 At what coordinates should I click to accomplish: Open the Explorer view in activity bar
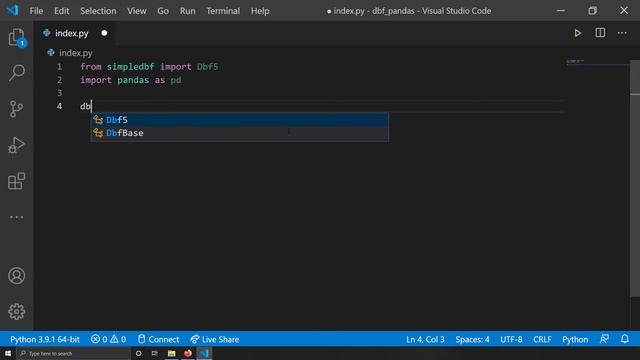tap(16, 37)
